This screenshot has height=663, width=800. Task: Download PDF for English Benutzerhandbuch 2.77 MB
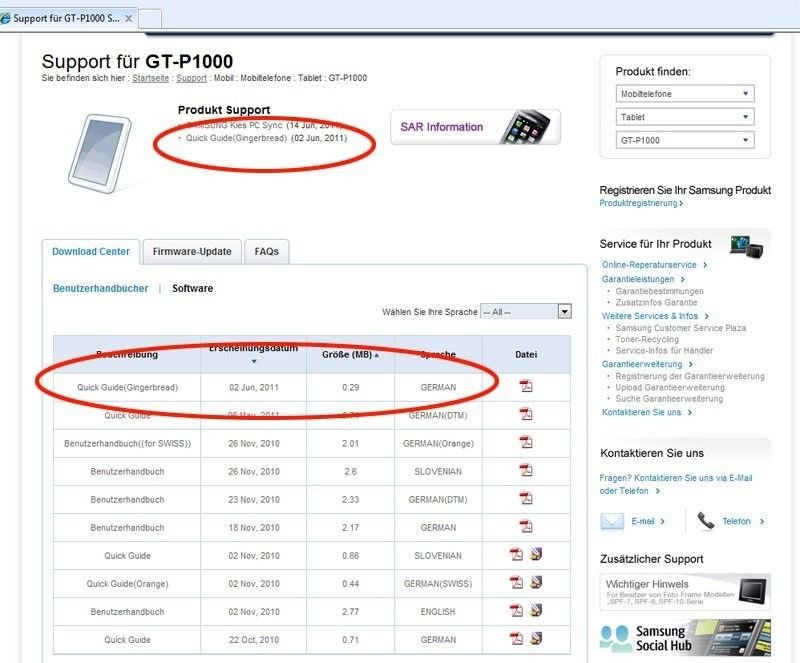pos(516,610)
